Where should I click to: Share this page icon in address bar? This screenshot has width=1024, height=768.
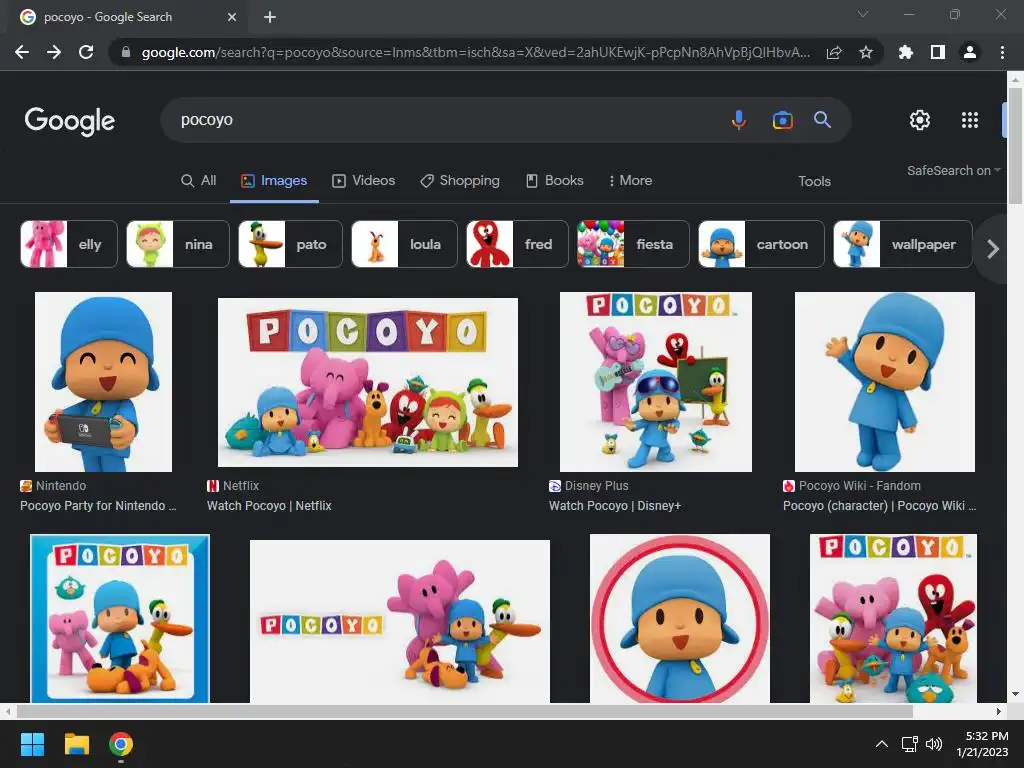click(834, 52)
